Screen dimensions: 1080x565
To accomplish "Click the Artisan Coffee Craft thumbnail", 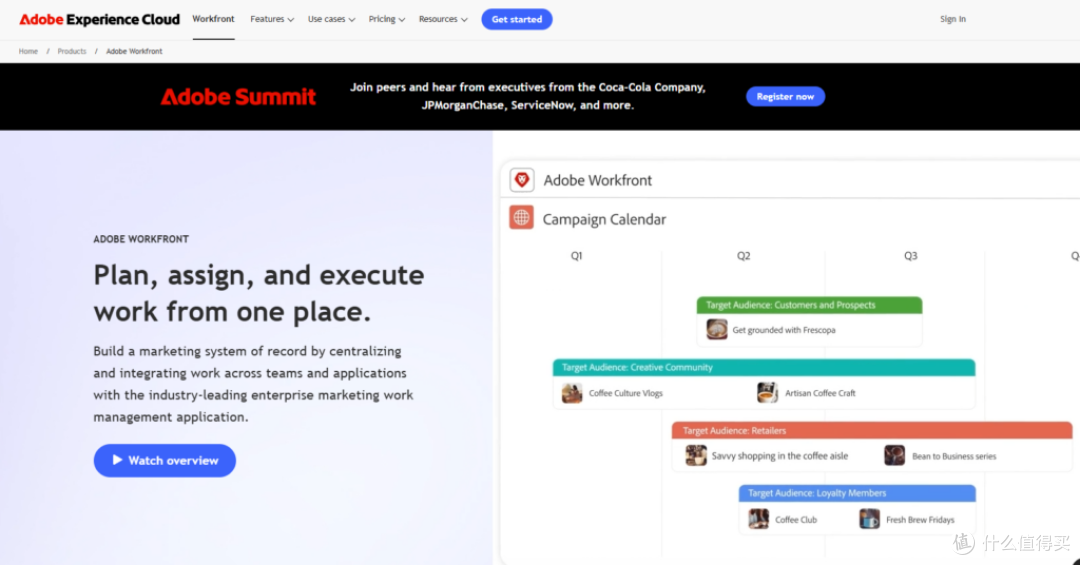I will (767, 393).
